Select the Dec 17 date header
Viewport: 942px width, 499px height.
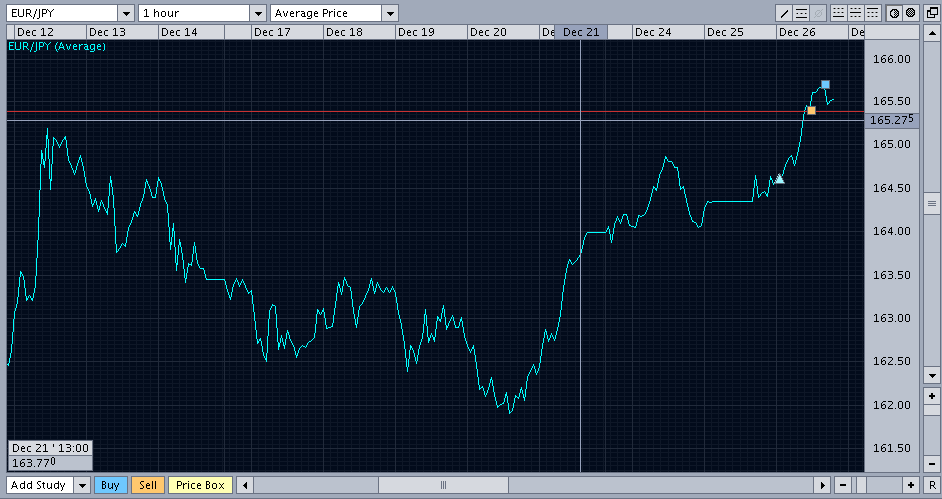pos(272,32)
